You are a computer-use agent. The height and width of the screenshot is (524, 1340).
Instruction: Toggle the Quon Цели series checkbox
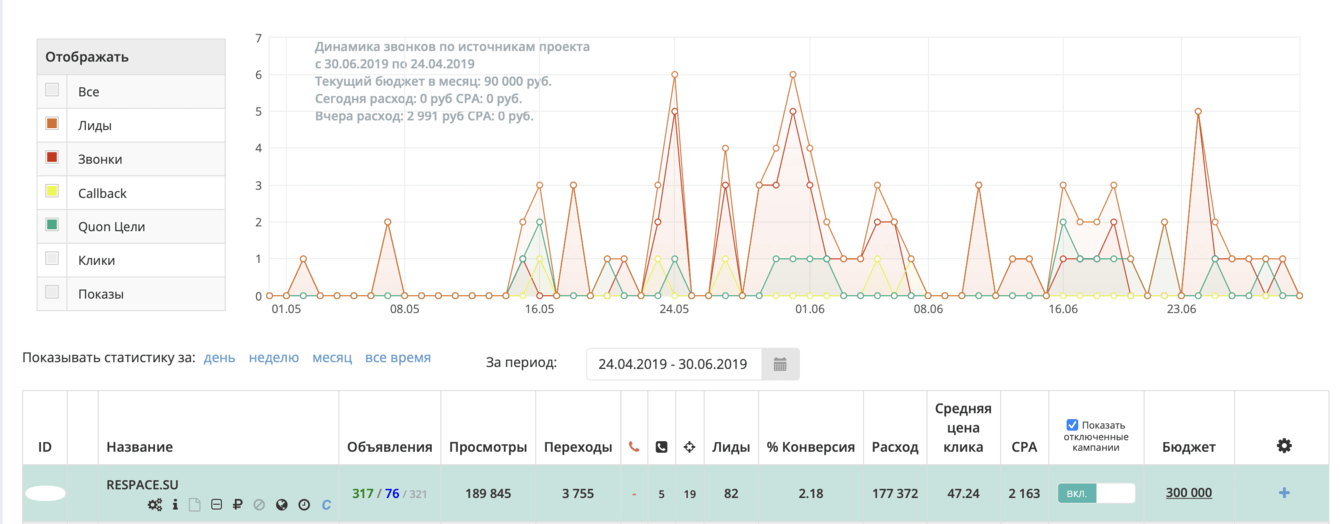[52, 226]
